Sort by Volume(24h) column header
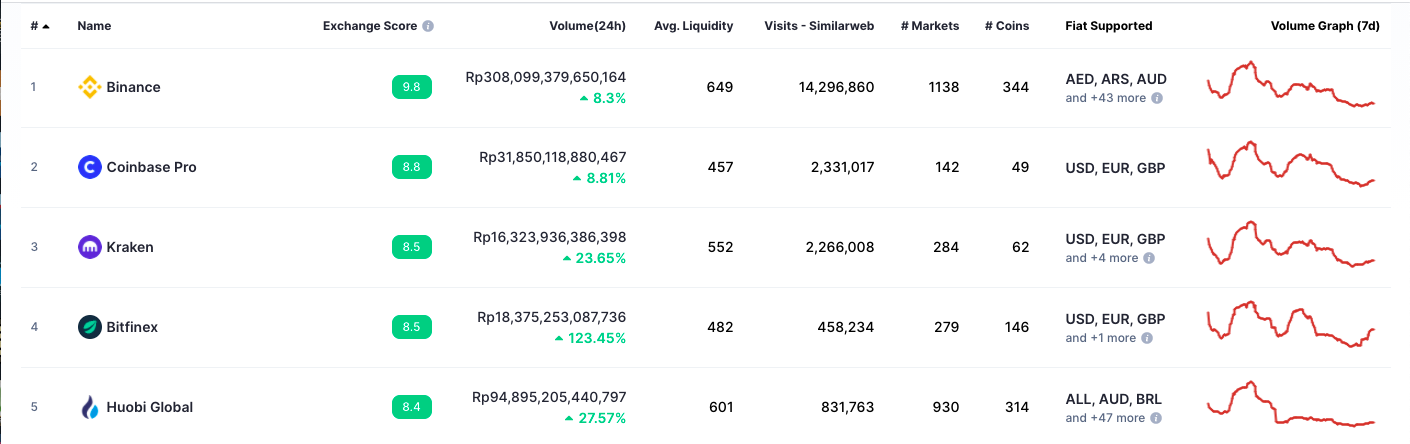The image size is (1410, 444). (x=587, y=26)
